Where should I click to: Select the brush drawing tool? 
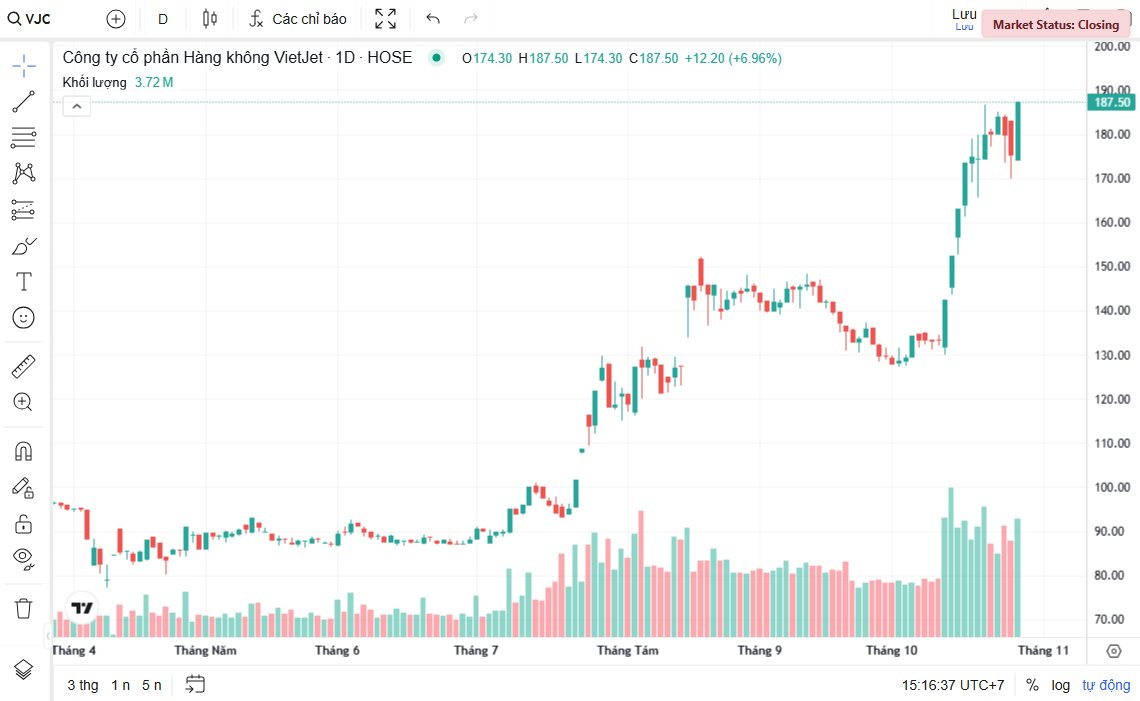pyautogui.click(x=24, y=245)
